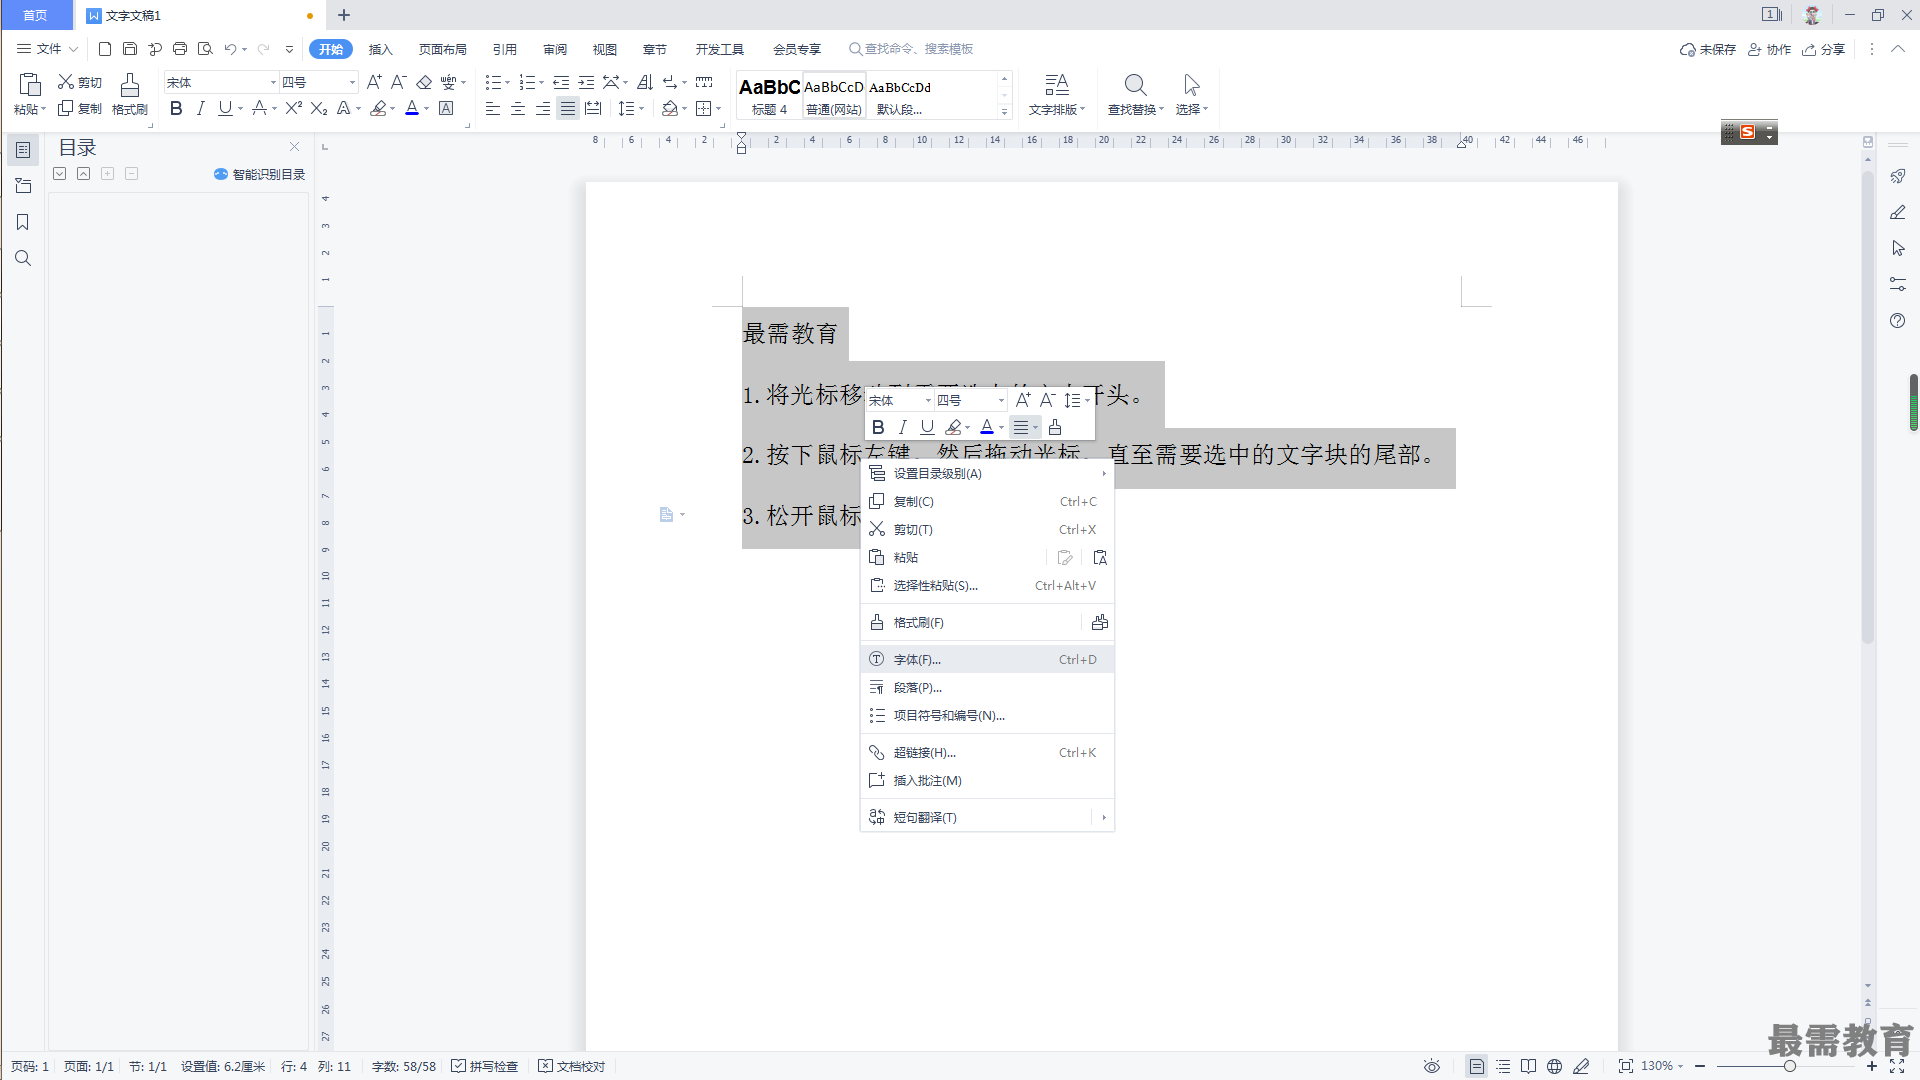The image size is (1920, 1080).
Task: Switch to the 页面布局 tab
Action: [442, 49]
